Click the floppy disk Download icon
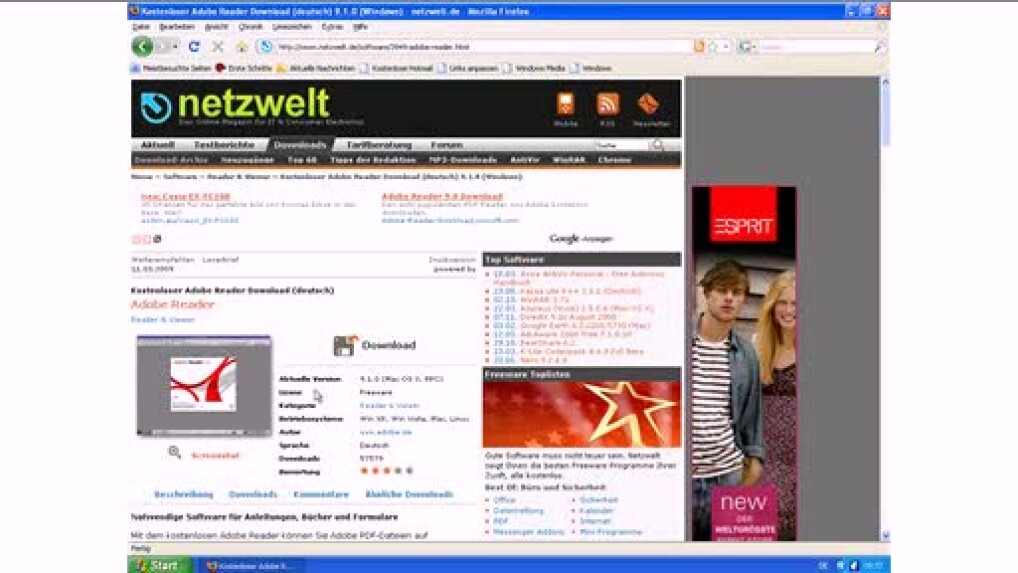Image resolution: width=1018 pixels, height=573 pixels. [345, 345]
